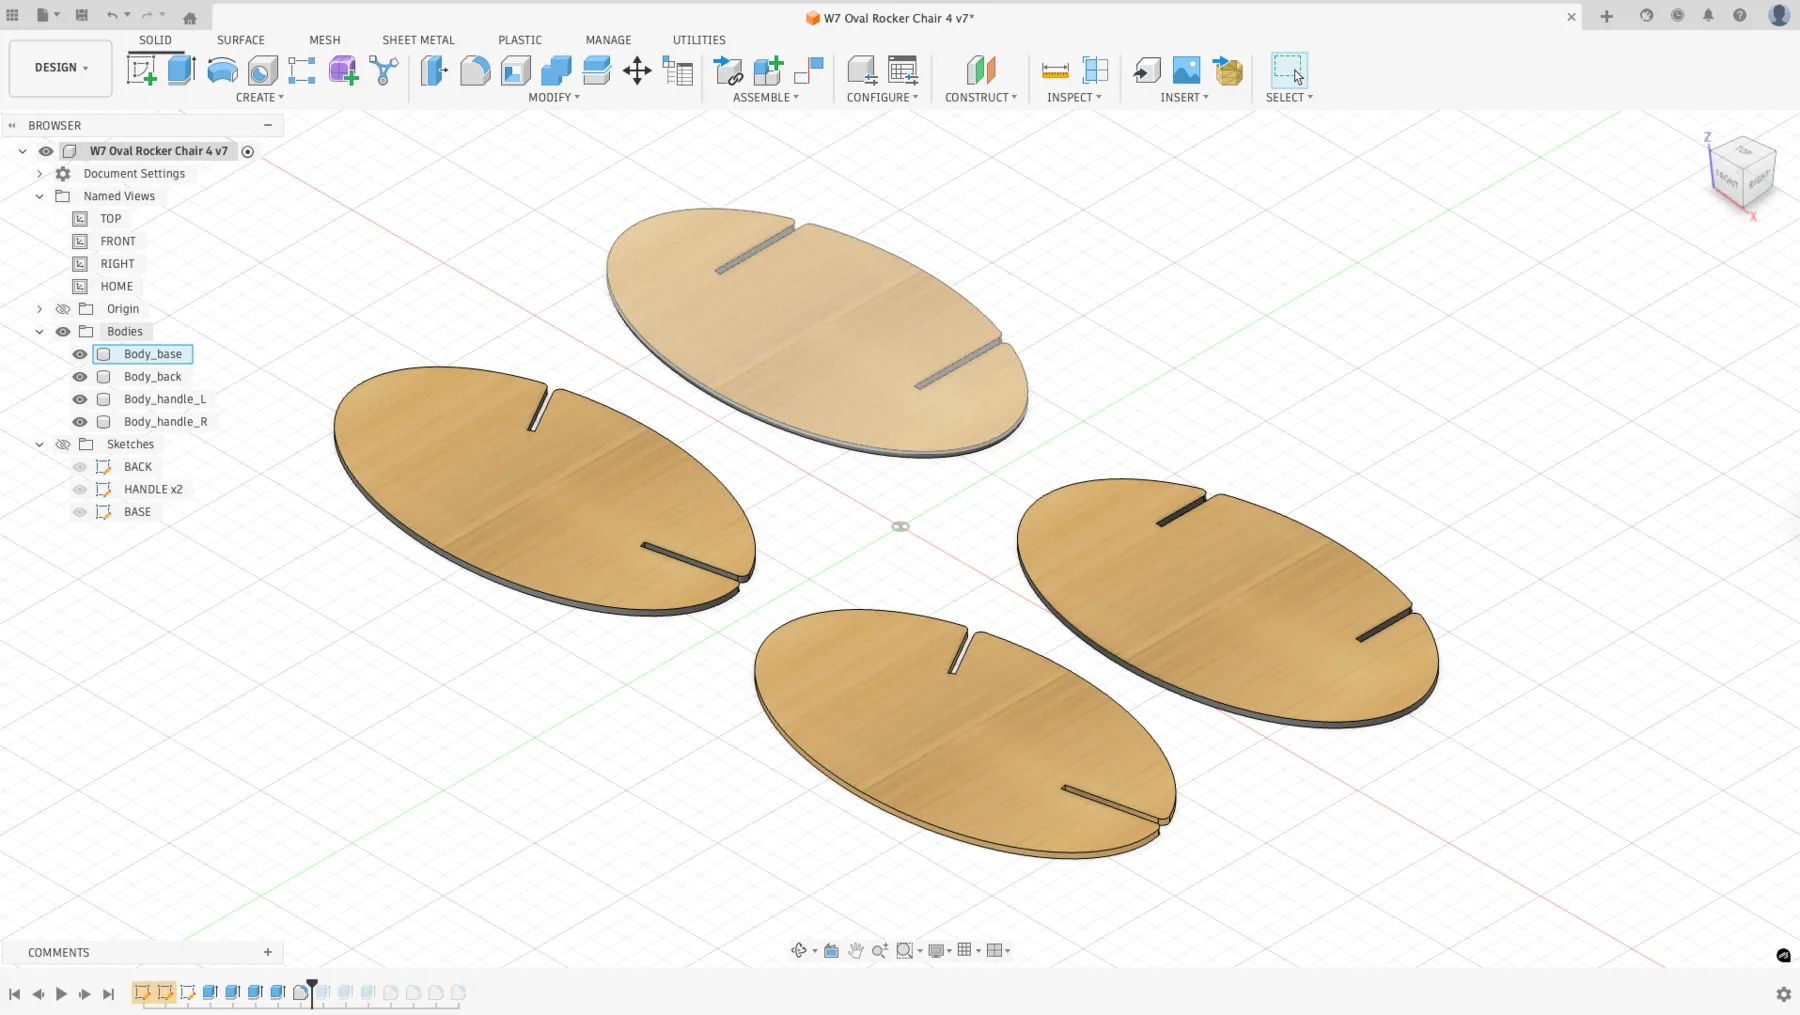This screenshot has height=1015, width=1800.
Task: Click the FRONT face of the ViewCube
Action: (x=1727, y=178)
